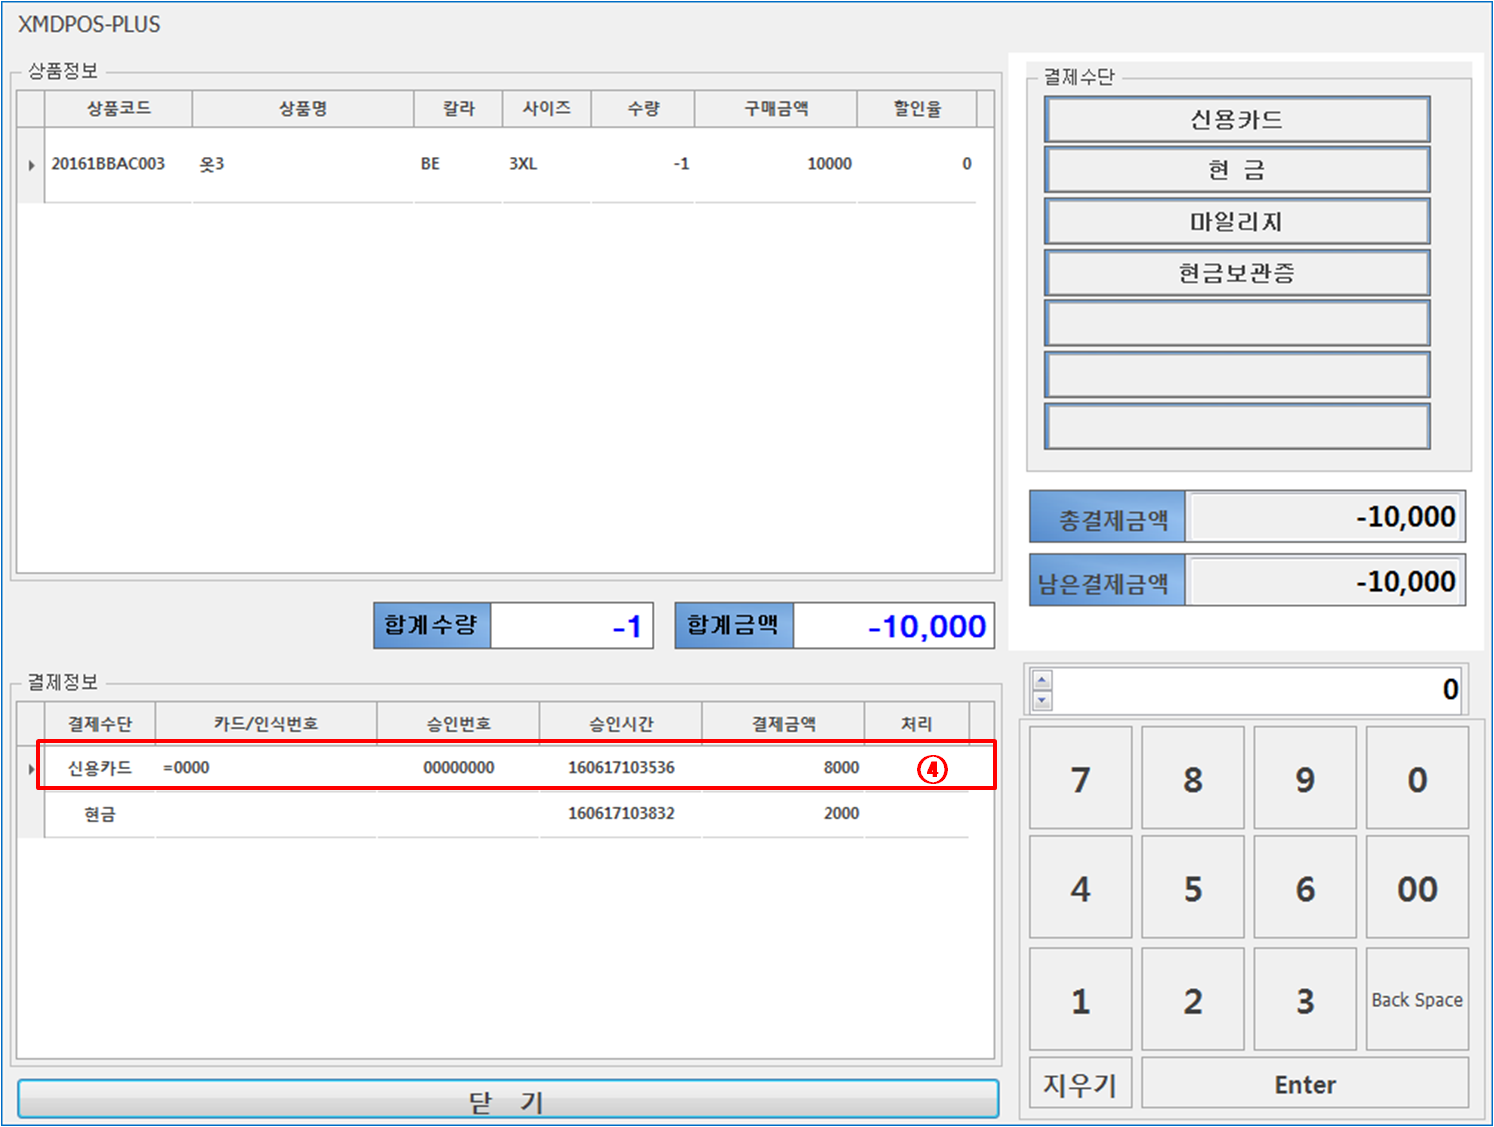The width and height of the screenshot is (1494, 1127).
Task: Tap keypad digit 1
Action: point(1081,999)
